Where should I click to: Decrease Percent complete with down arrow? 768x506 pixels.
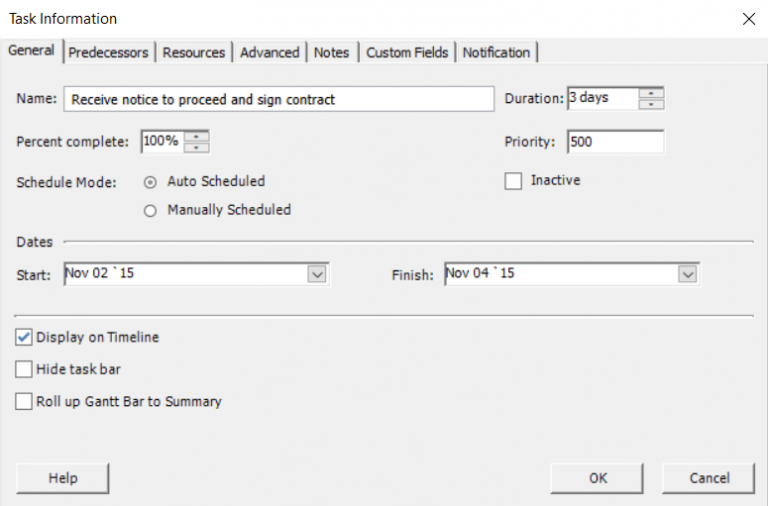(x=197, y=147)
